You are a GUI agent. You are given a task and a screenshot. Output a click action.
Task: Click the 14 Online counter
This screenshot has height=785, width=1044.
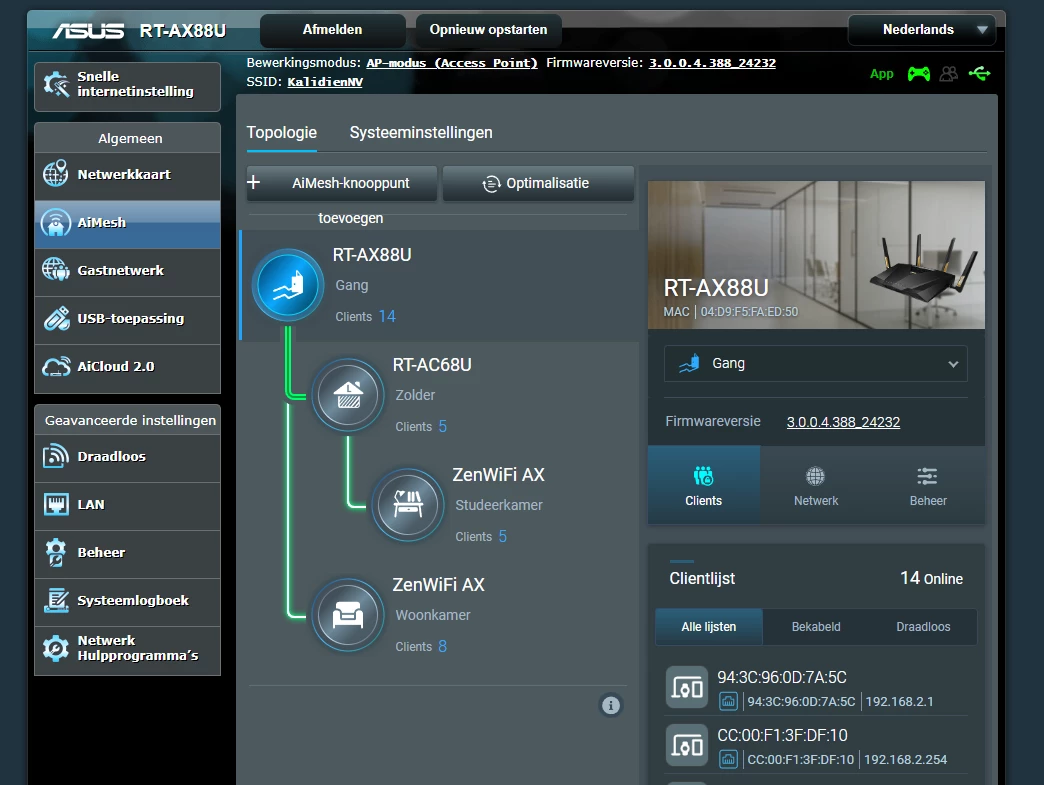click(x=931, y=578)
